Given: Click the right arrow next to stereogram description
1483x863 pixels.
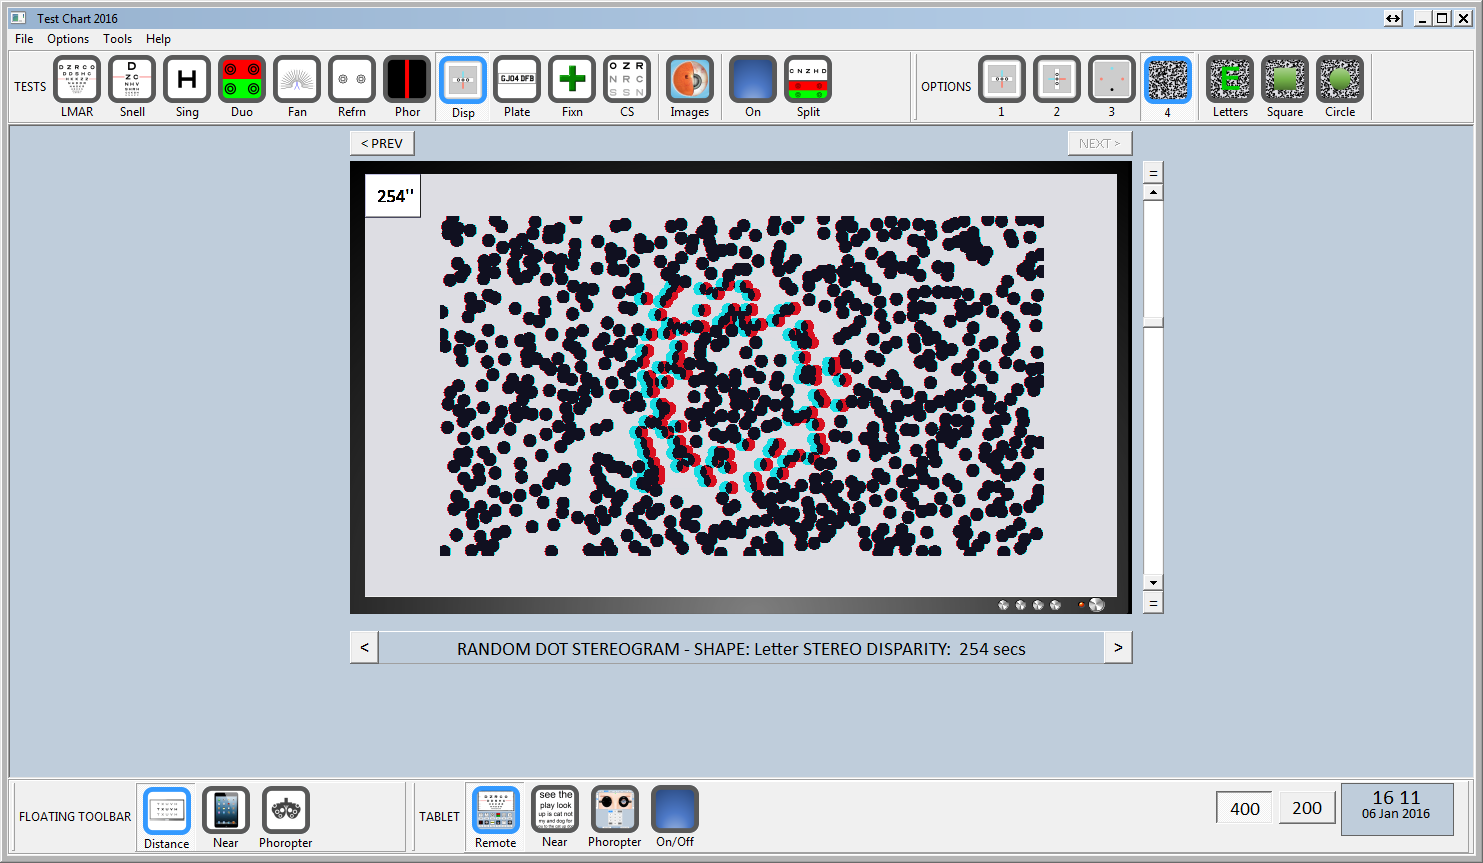Looking at the screenshot, I should click(x=1118, y=648).
